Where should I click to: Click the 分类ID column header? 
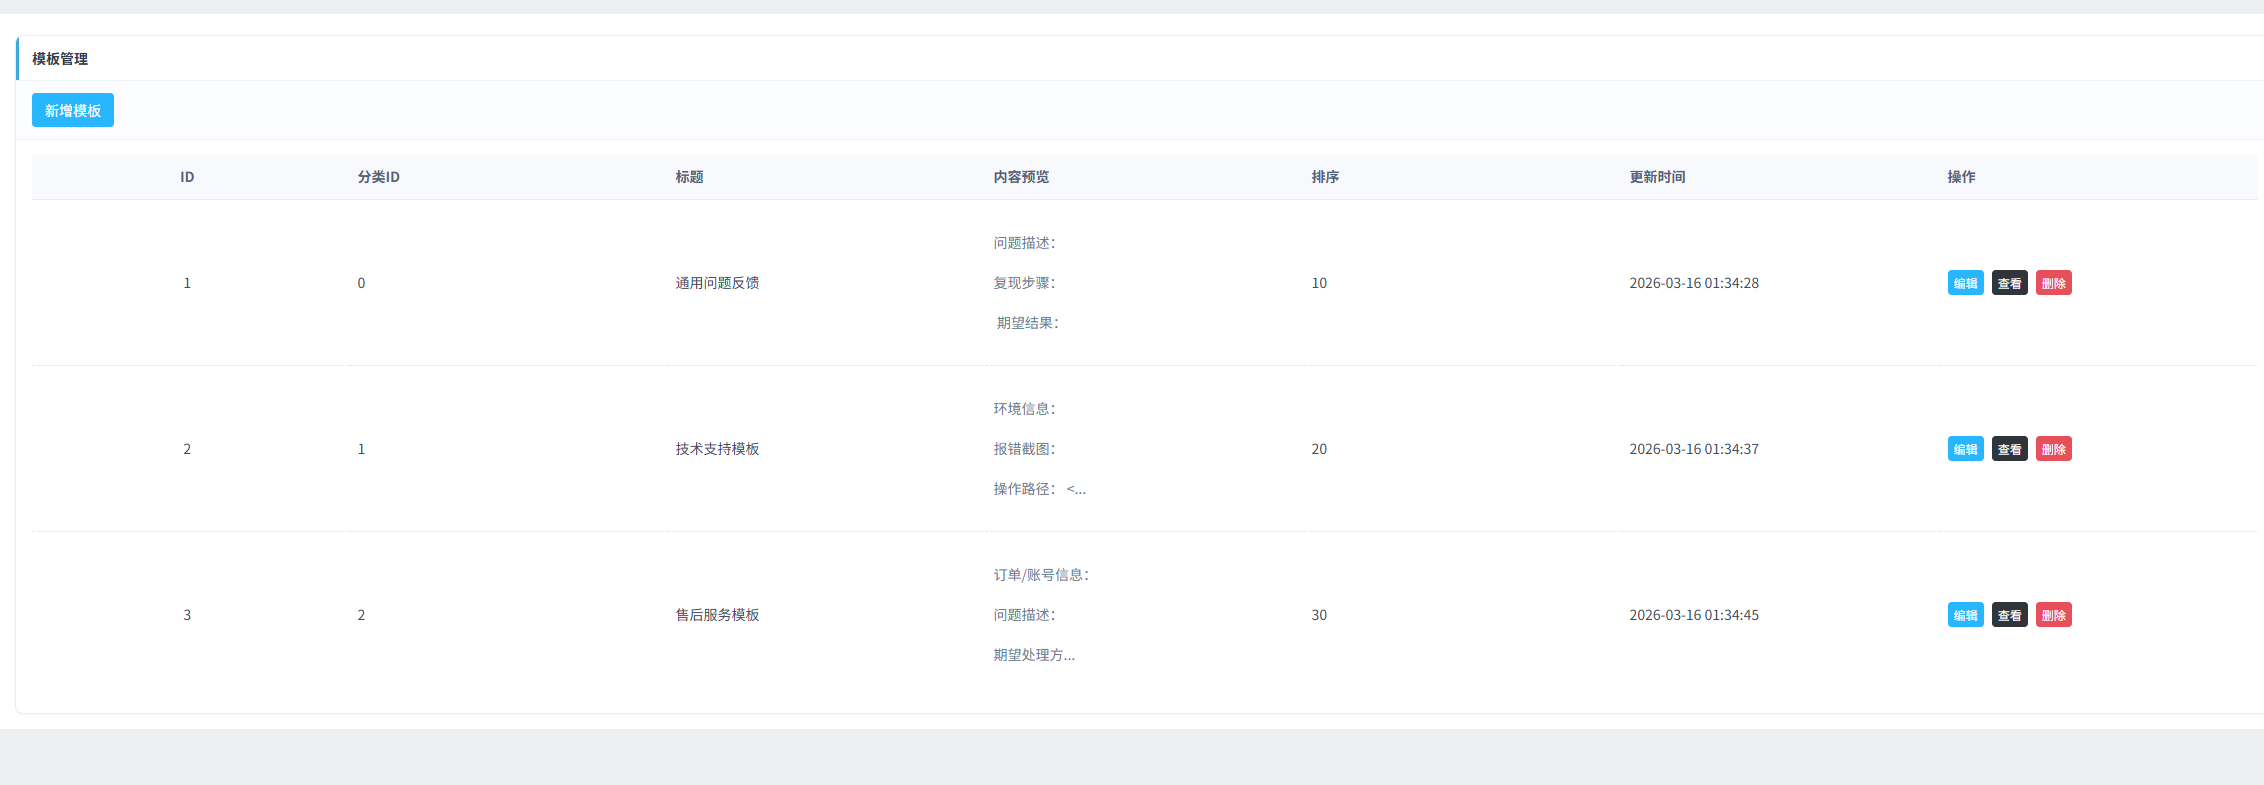pyautogui.click(x=378, y=177)
